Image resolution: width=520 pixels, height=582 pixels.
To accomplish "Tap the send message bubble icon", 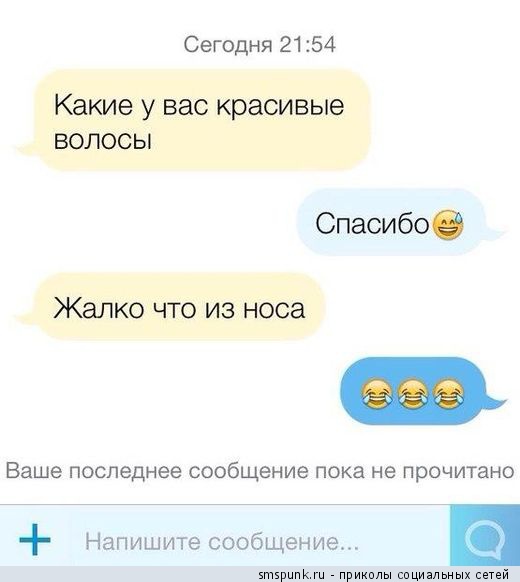I will pyautogui.click(x=485, y=539).
